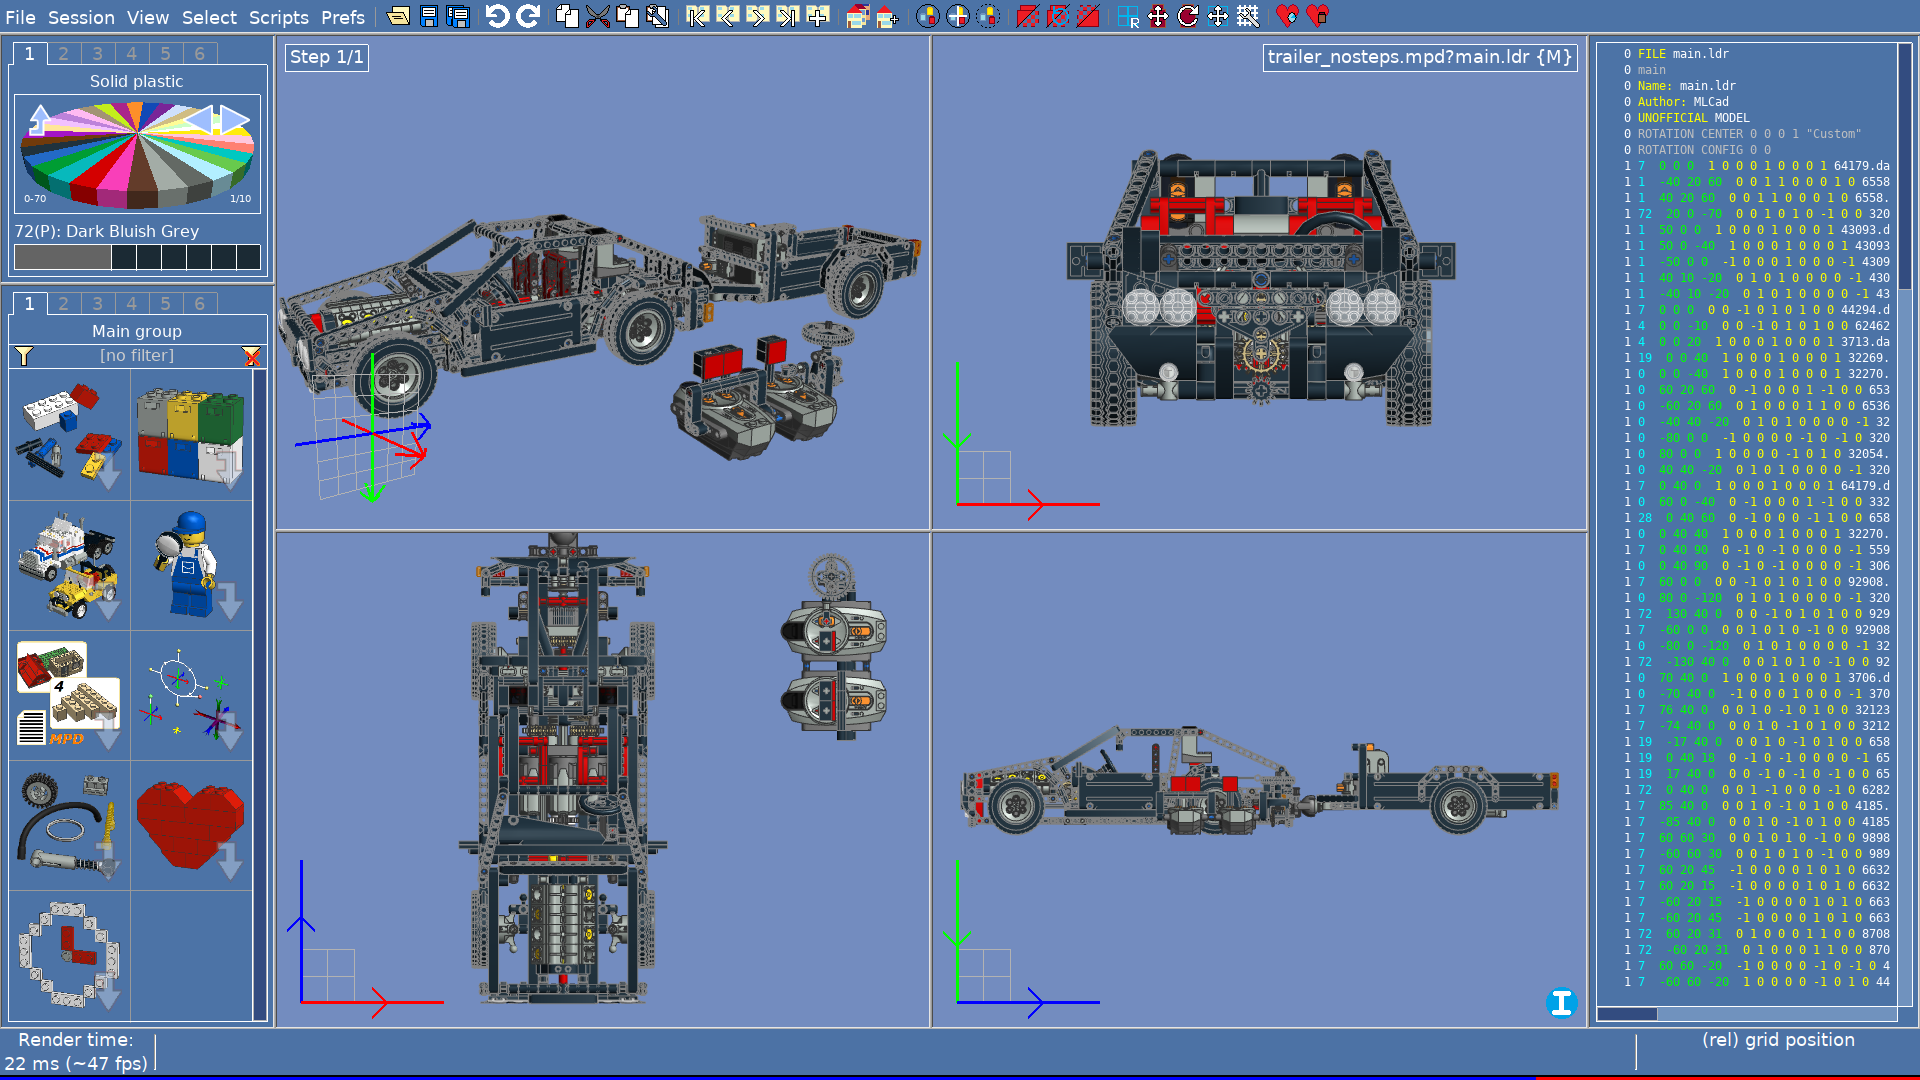1920x1080 pixels.
Task: Click trailer_nosteps.mpd?main.ldr model title
Action: 1419,57
